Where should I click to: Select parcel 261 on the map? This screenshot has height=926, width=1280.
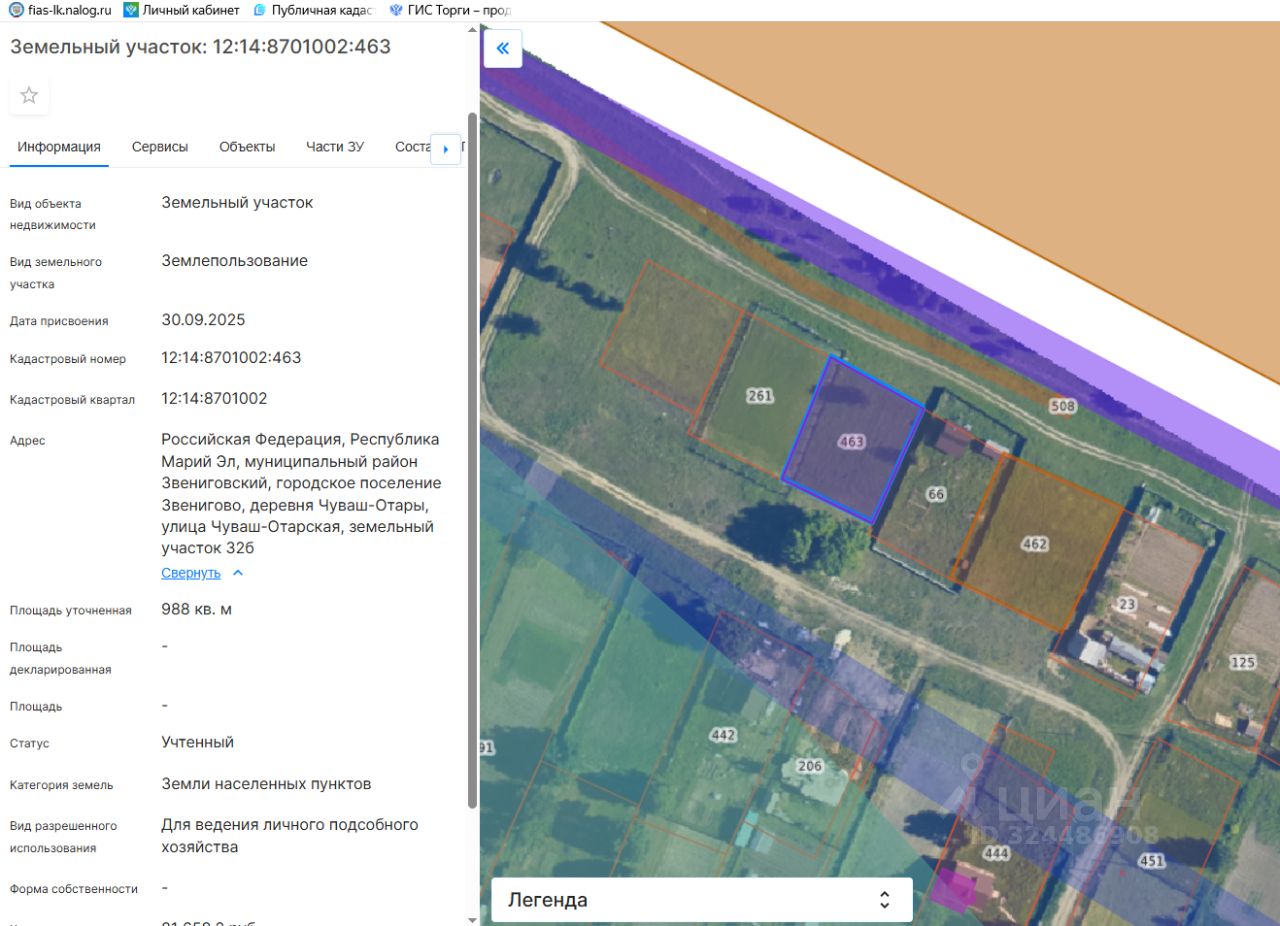tap(760, 396)
